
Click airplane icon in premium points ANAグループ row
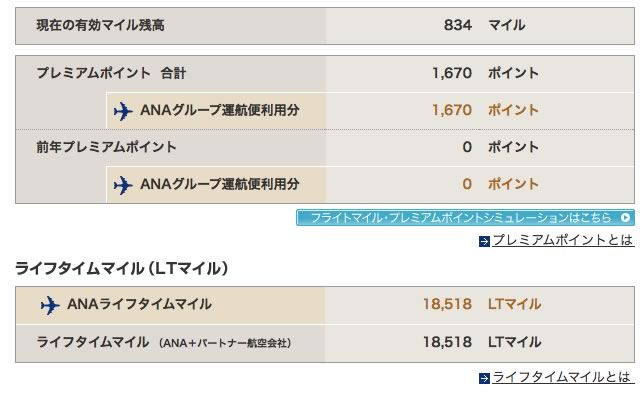[x=123, y=111]
